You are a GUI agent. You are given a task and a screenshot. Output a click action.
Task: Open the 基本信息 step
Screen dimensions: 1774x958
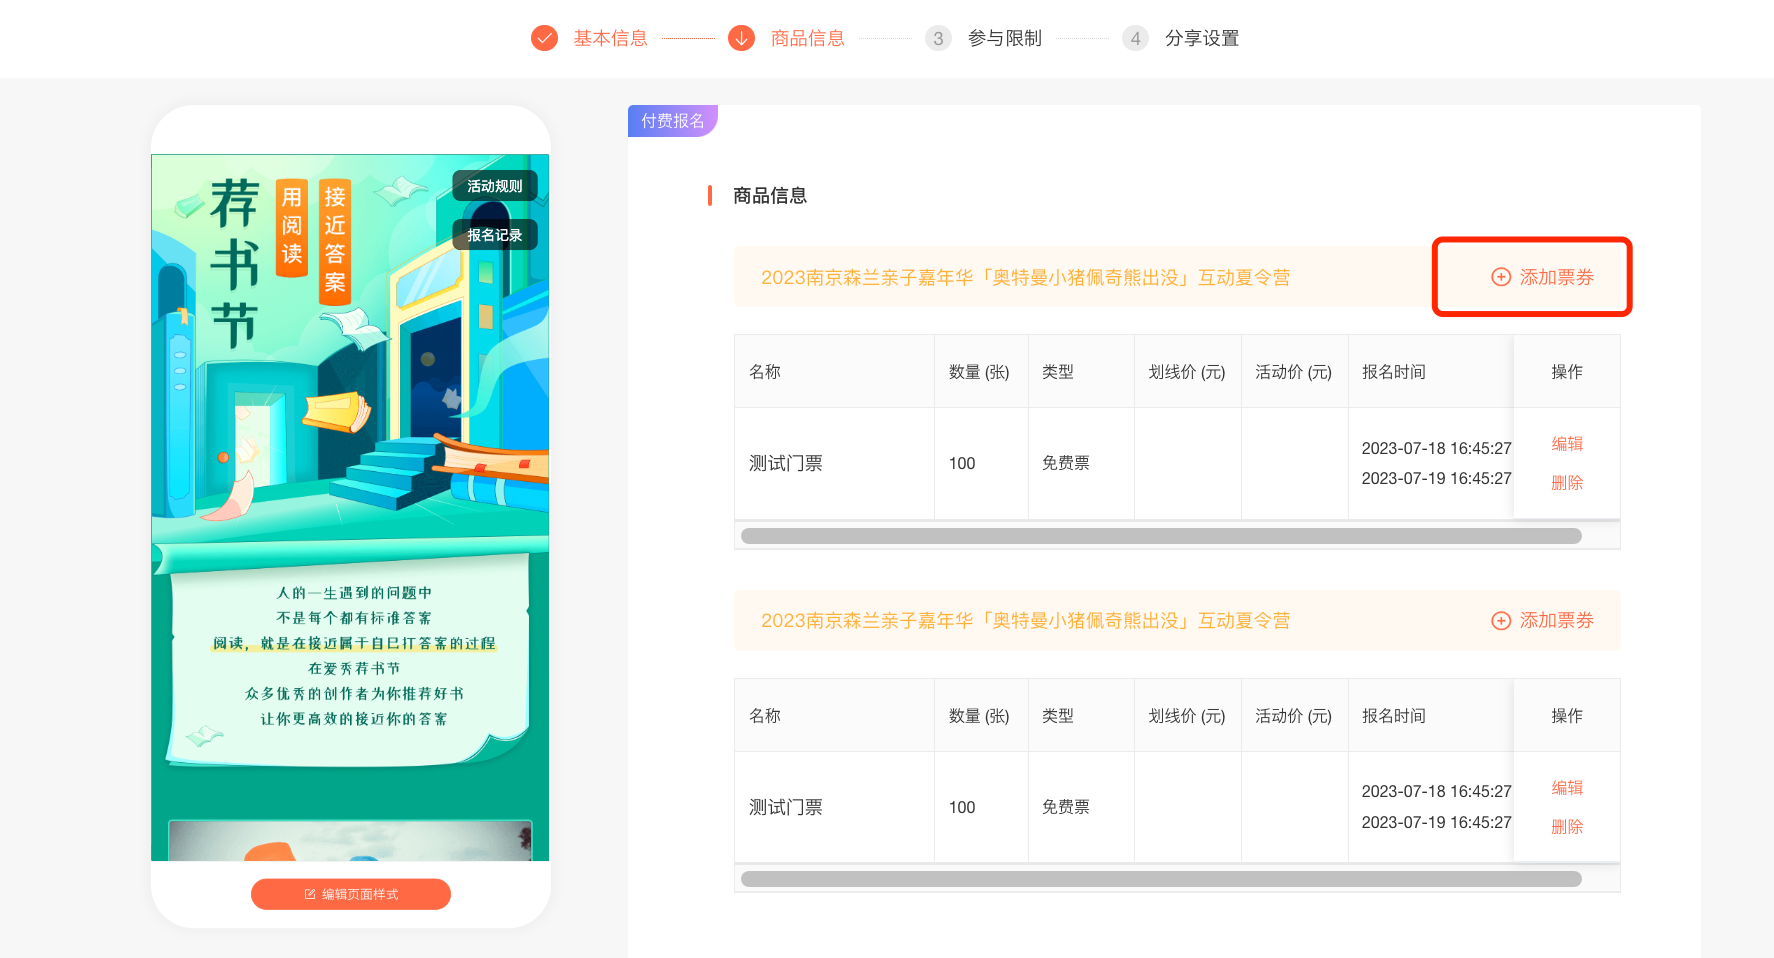point(610,38)
